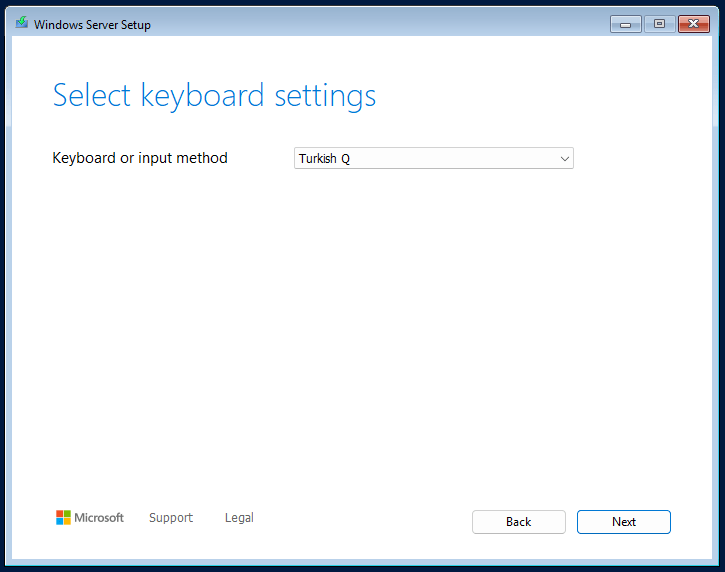The width and height of the screenshot is (725, 572).
Task: Close the Windows Server Setup window
Action: [x=693, y=24]
